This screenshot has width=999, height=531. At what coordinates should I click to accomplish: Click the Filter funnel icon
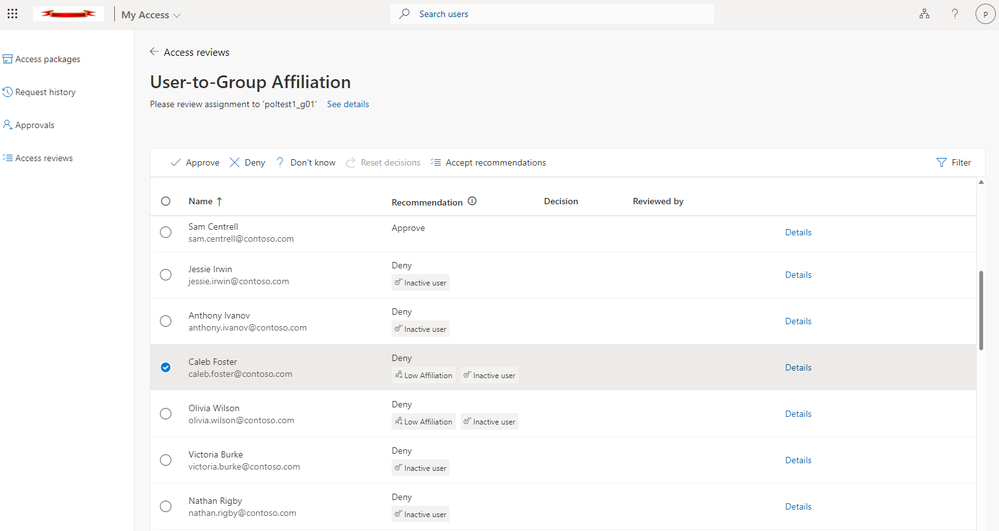tap(941, 163)
